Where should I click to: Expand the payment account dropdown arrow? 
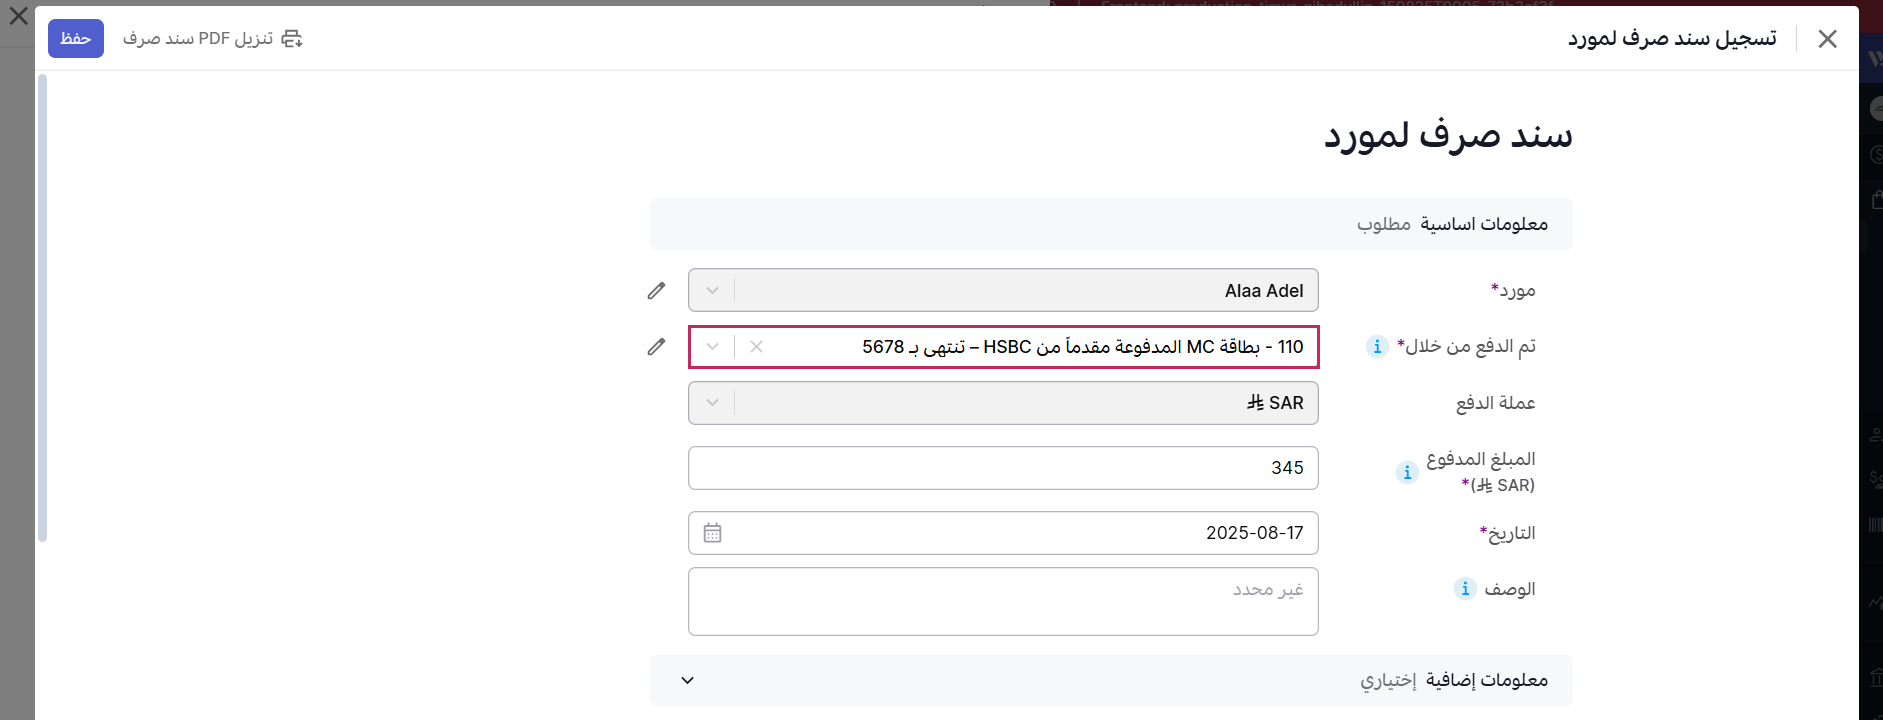[712, 347]
